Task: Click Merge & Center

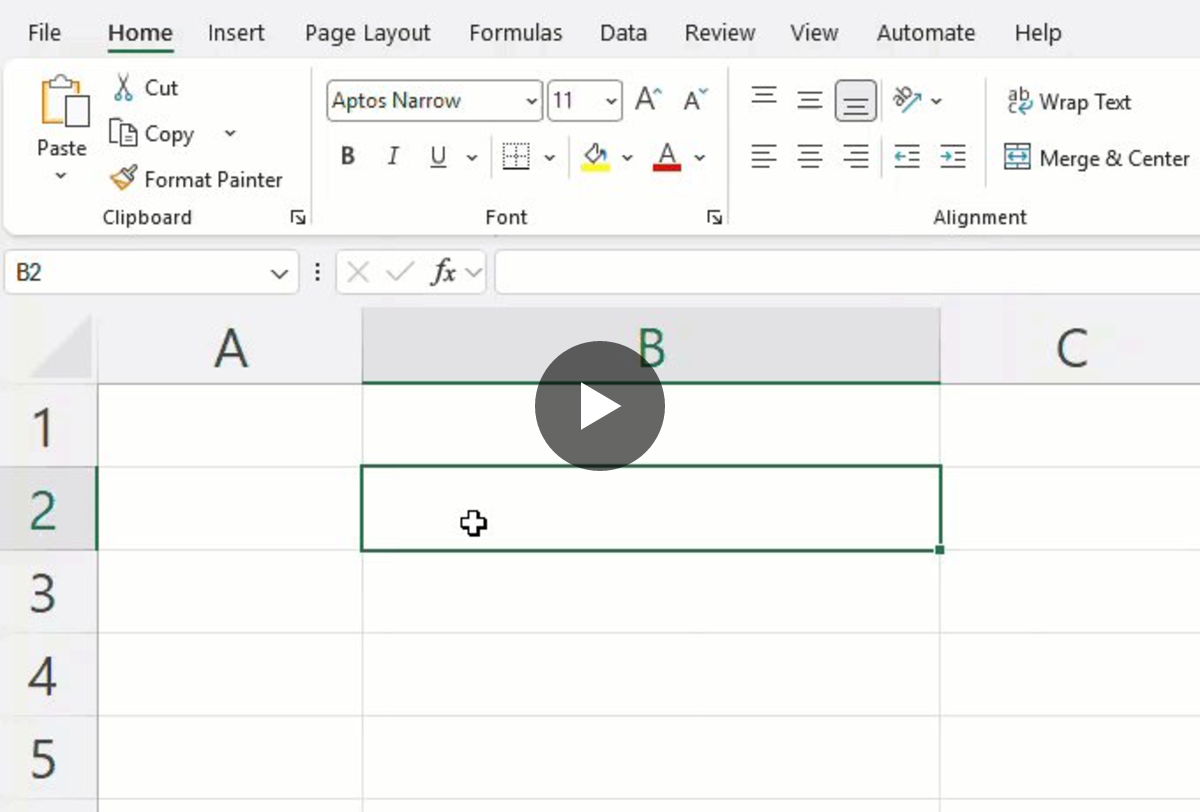Action: [1097, 157]
